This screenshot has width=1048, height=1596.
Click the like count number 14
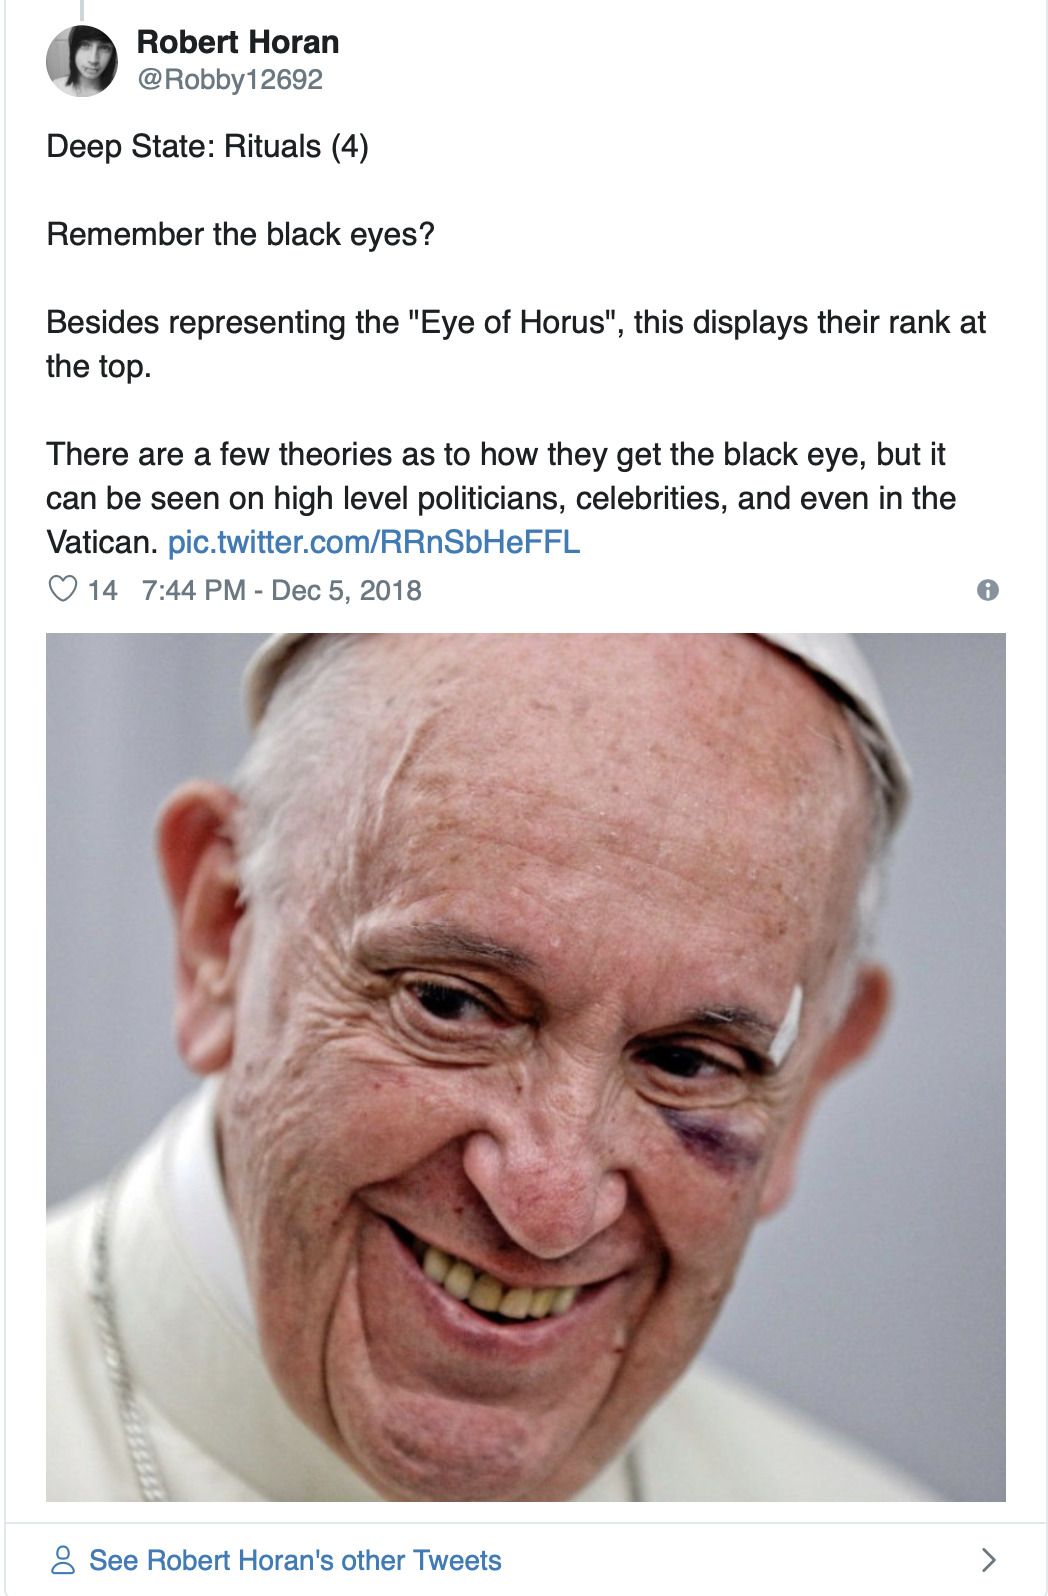tap(102, 590)
